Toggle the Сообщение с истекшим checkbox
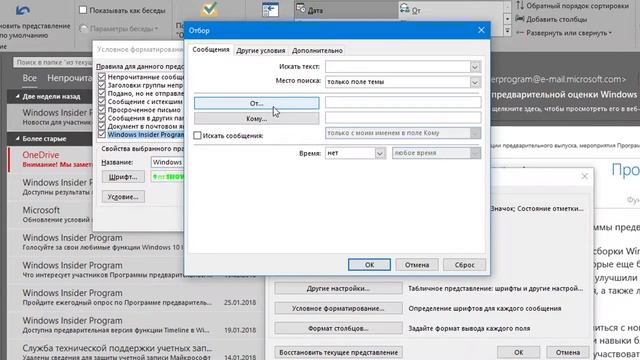This screenshot has width=640, height=360. 102,101
